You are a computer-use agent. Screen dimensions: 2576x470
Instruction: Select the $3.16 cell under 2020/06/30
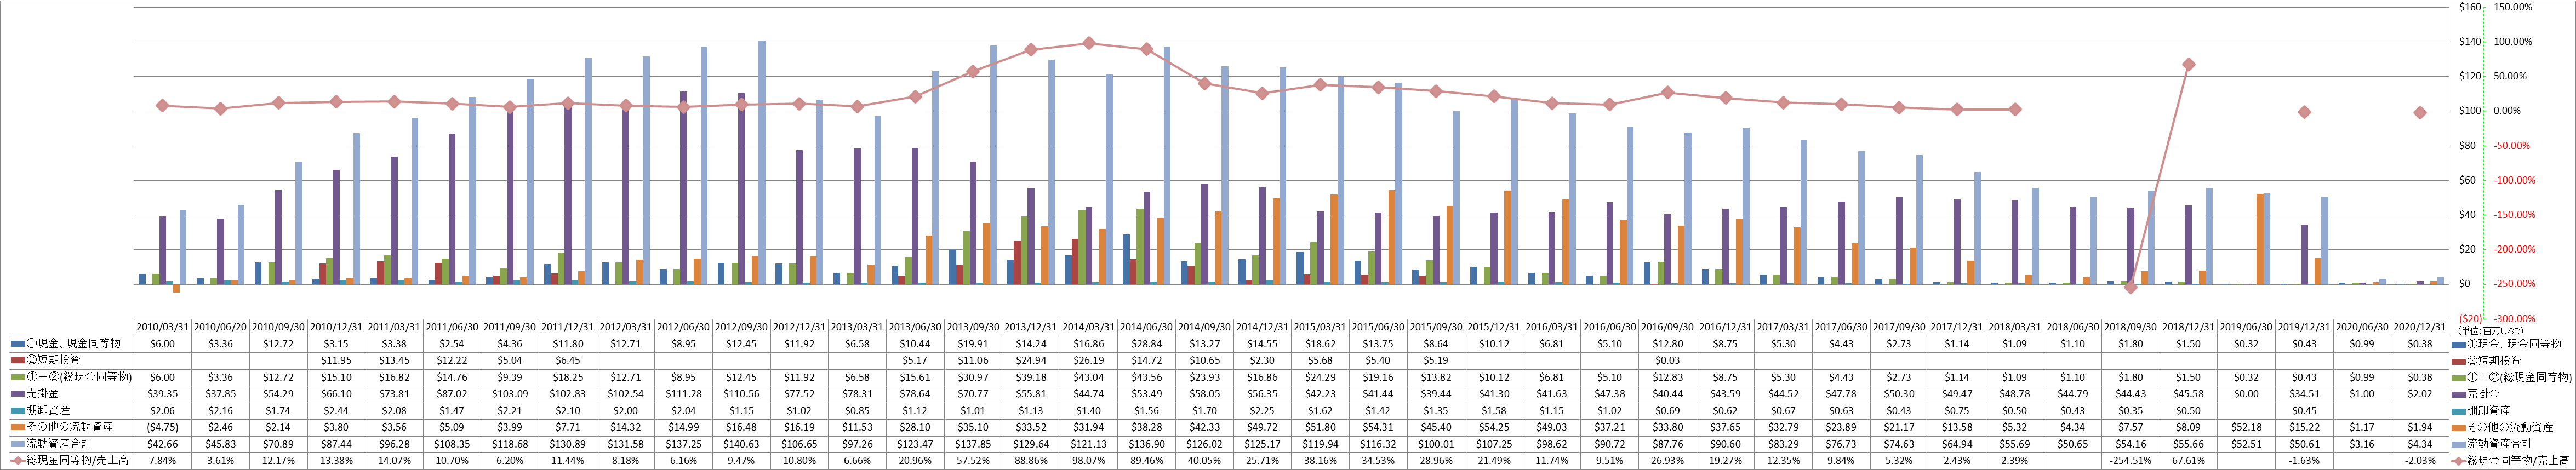2363,444
